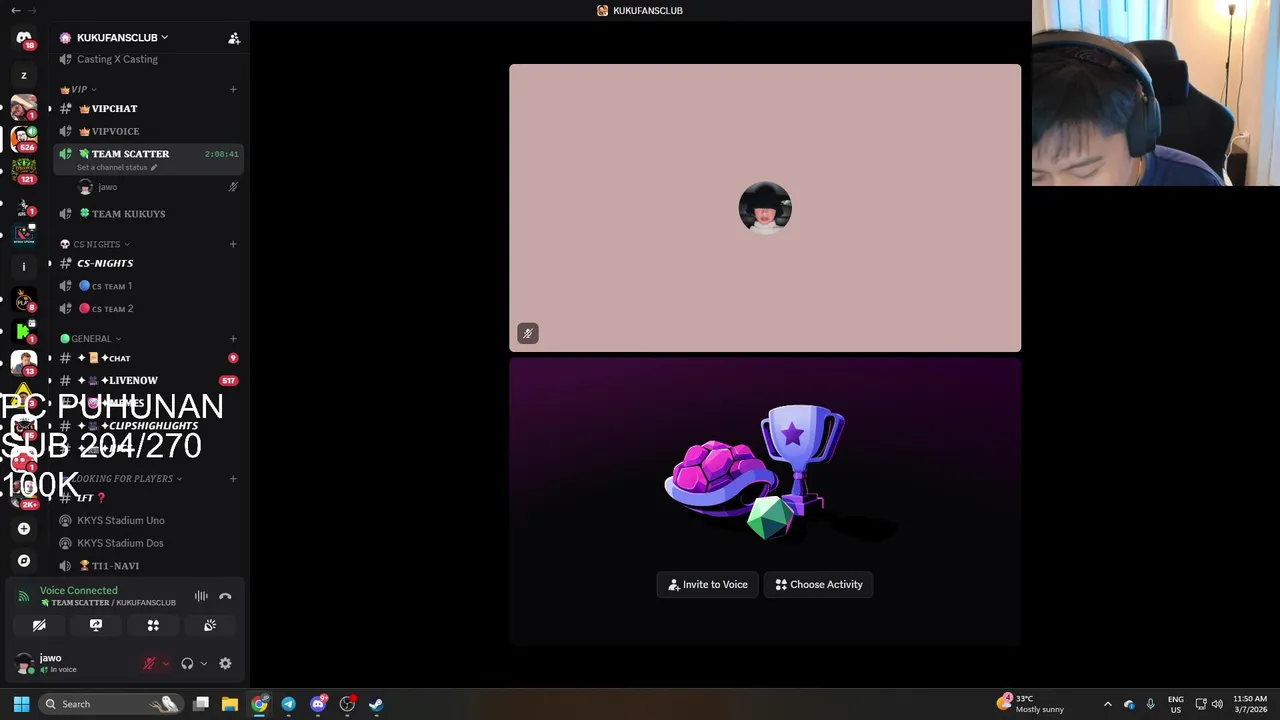Click Set a channel status
The width and height of the screenshot is (1280, 720).
pos(117,168)
